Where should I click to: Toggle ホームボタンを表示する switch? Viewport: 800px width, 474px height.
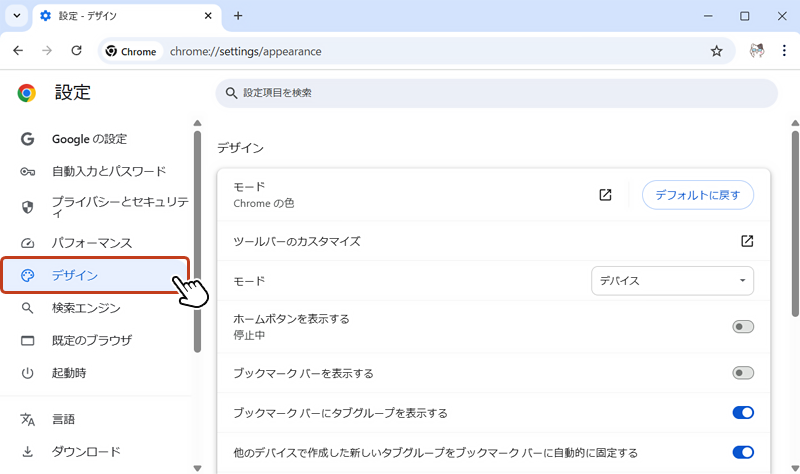point(743,327)
